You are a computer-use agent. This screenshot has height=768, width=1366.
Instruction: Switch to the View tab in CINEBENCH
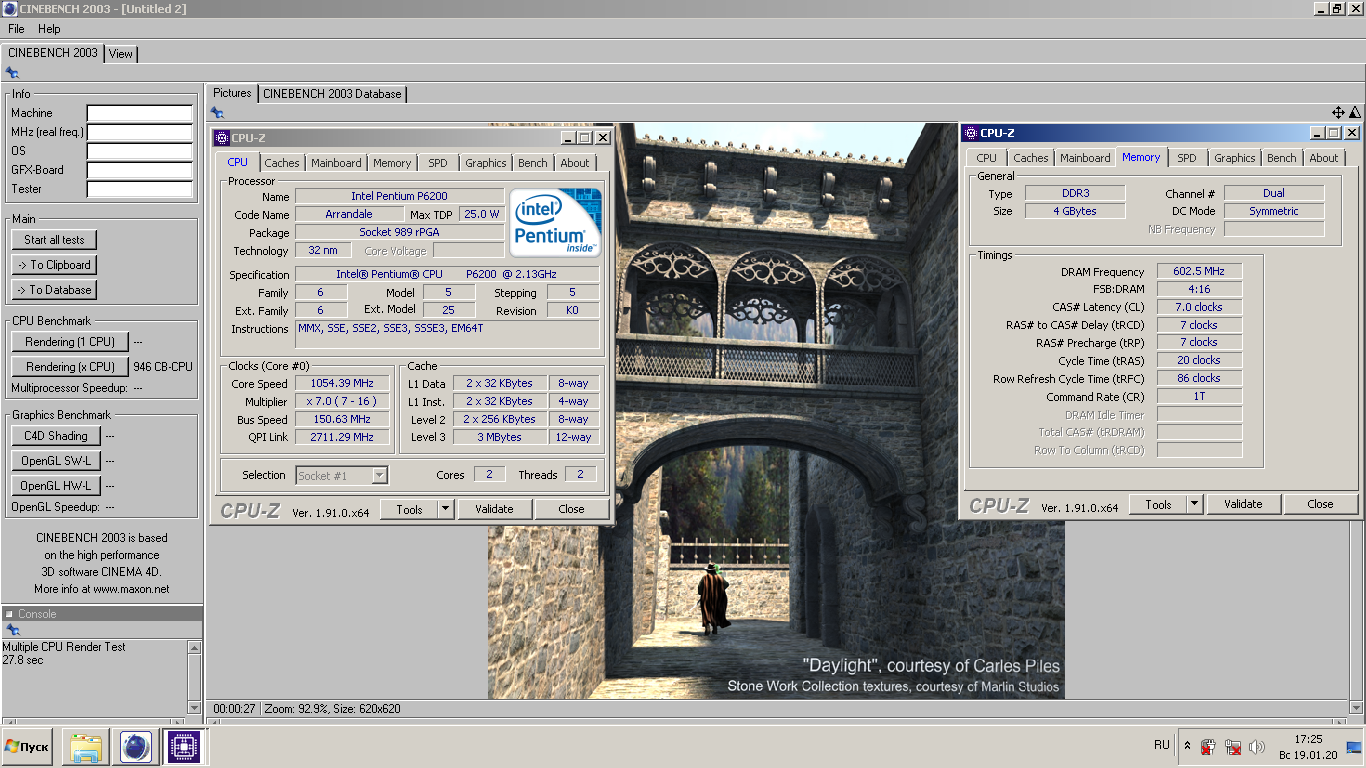click(121, 54)
